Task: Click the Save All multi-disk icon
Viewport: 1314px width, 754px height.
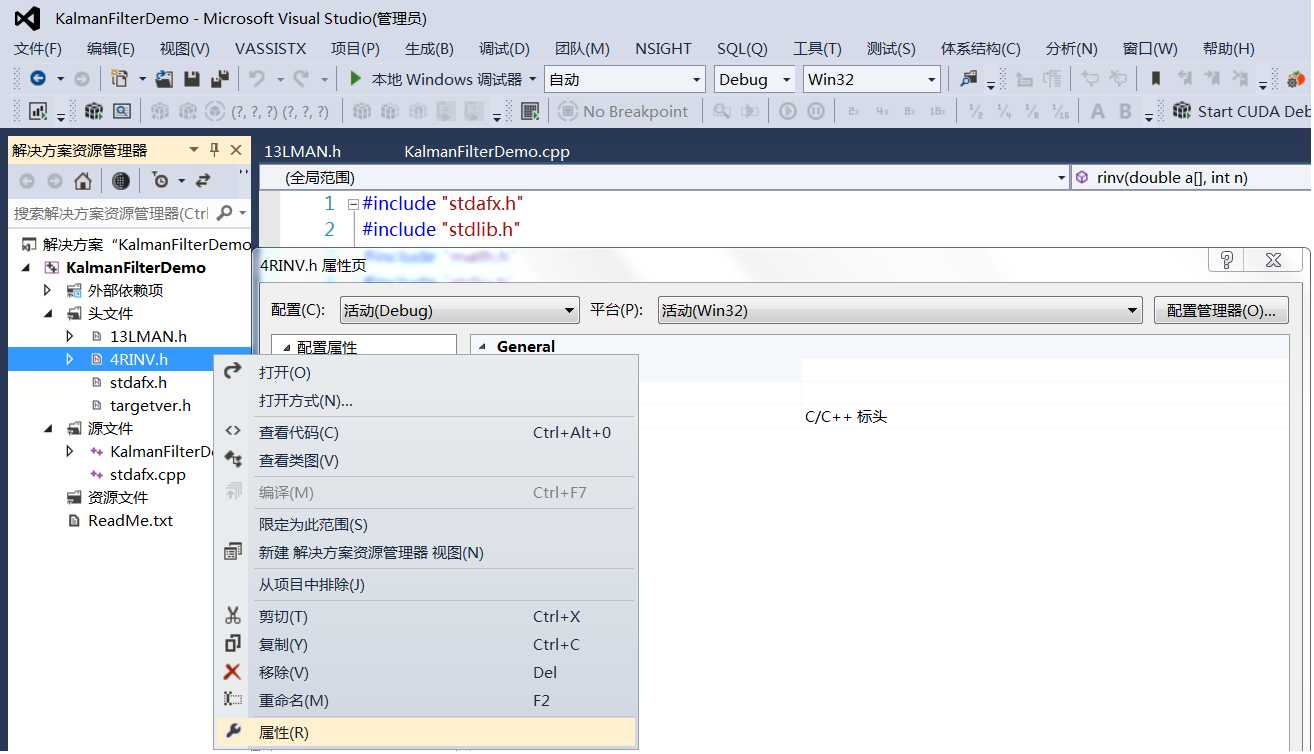Action: pyautogui.click(x=220, y=79)
